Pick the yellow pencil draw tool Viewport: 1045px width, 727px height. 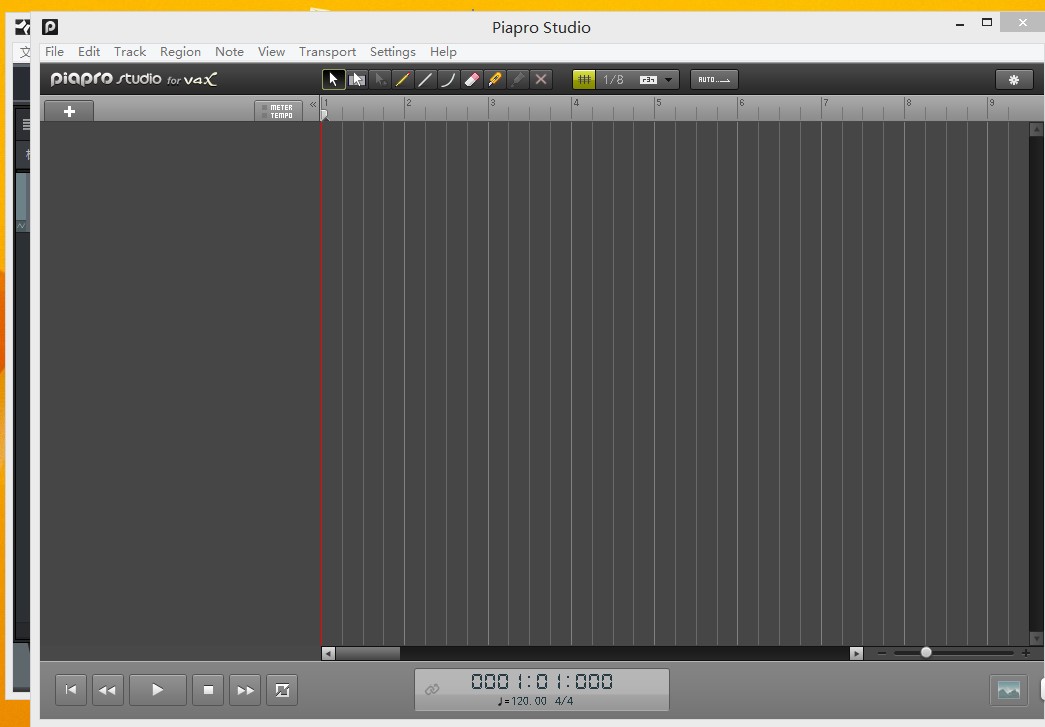403,80
